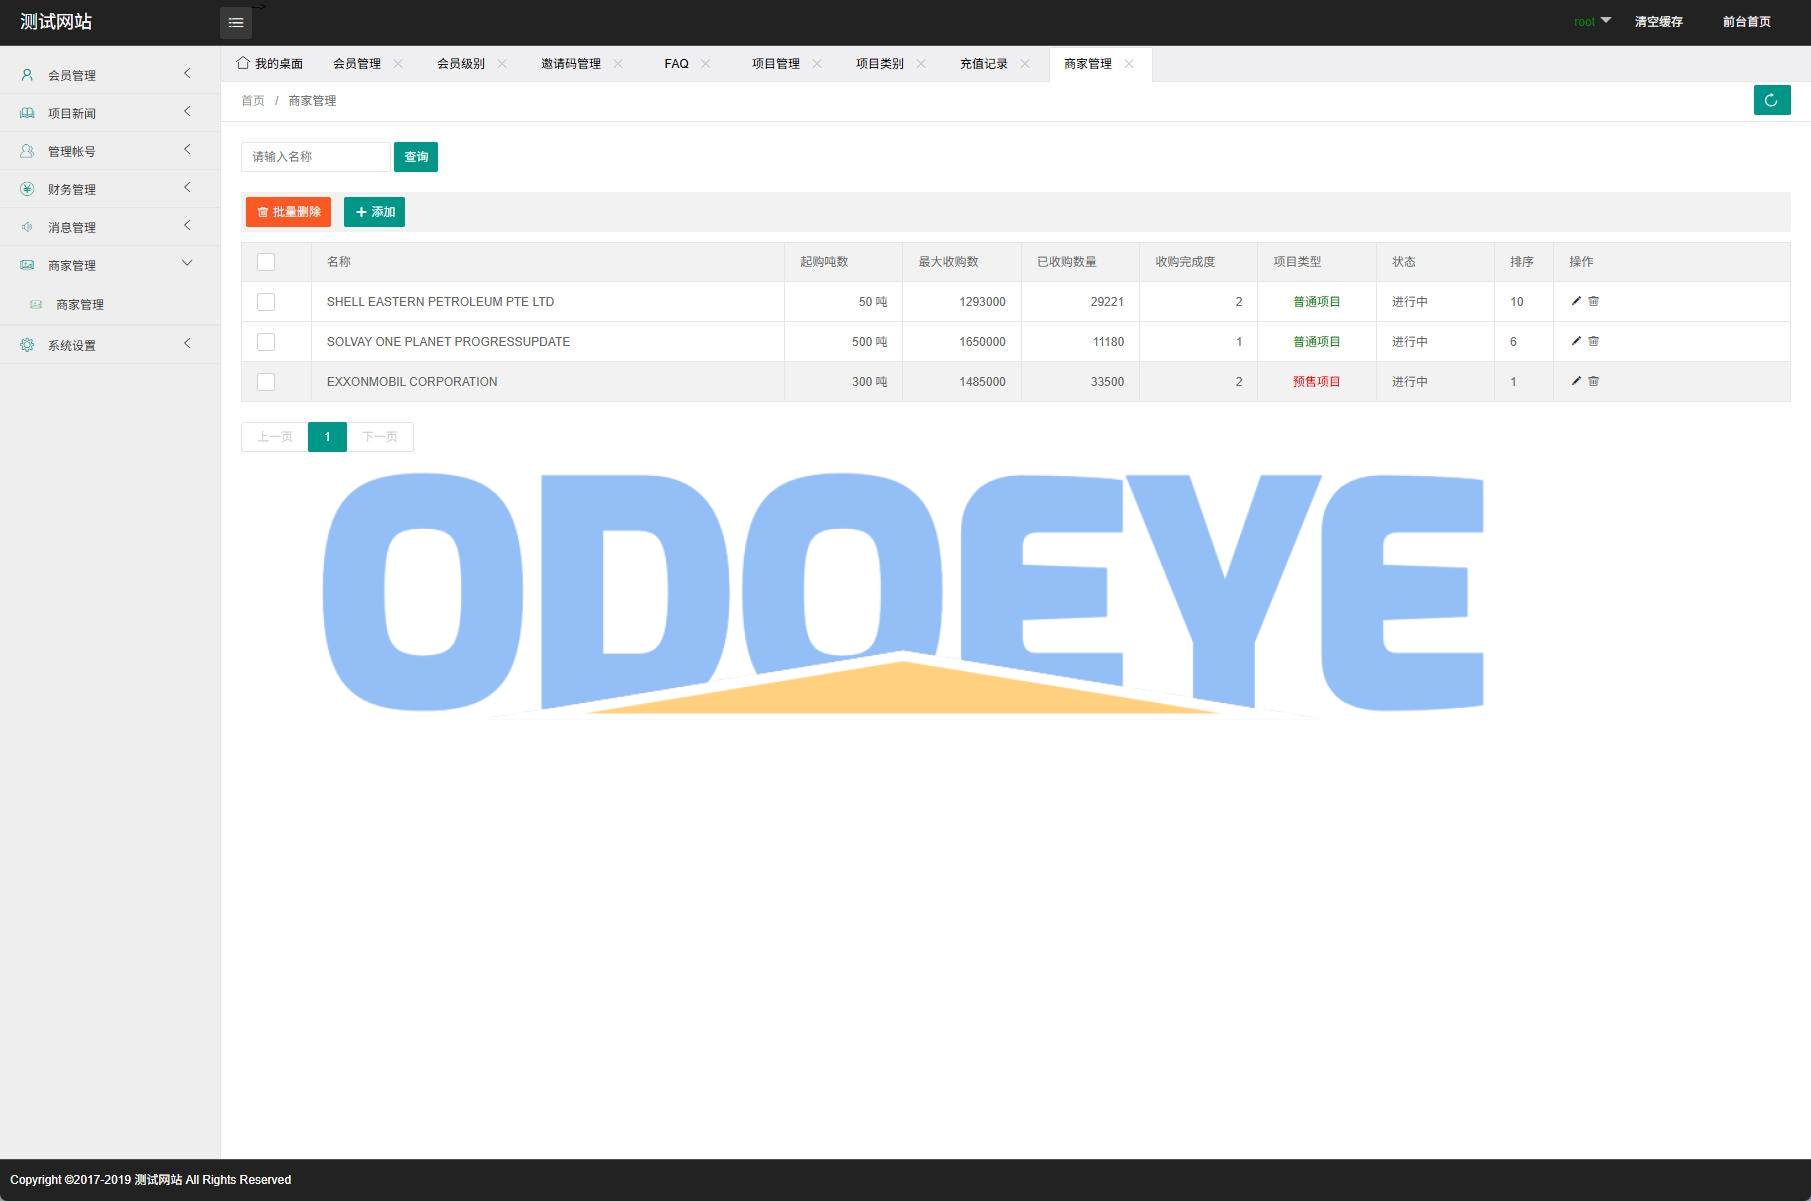
Task: Close the 项目类别 tab
Action: pyautogui.click(x=921, y=63)
